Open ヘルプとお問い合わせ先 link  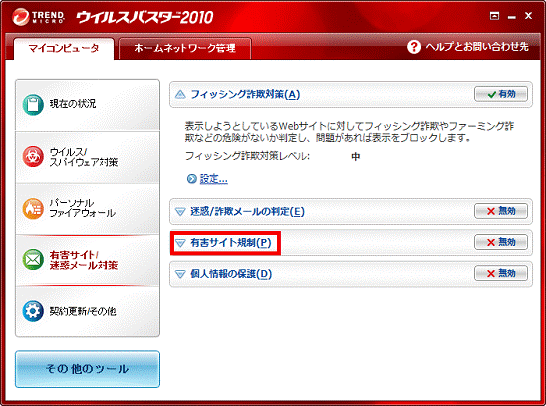[x=477, y=47]
